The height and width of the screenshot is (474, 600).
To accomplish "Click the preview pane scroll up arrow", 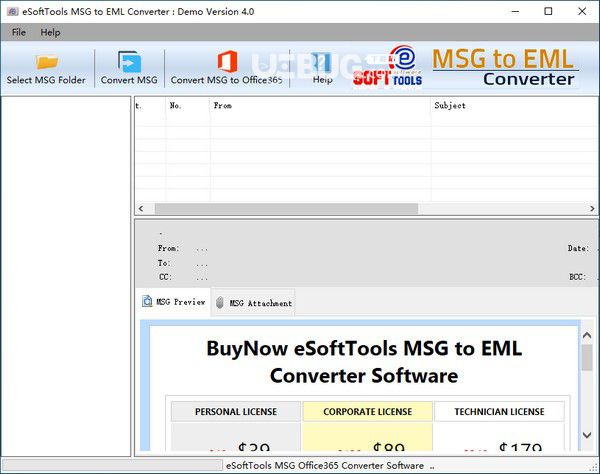I will pos(587,335).
